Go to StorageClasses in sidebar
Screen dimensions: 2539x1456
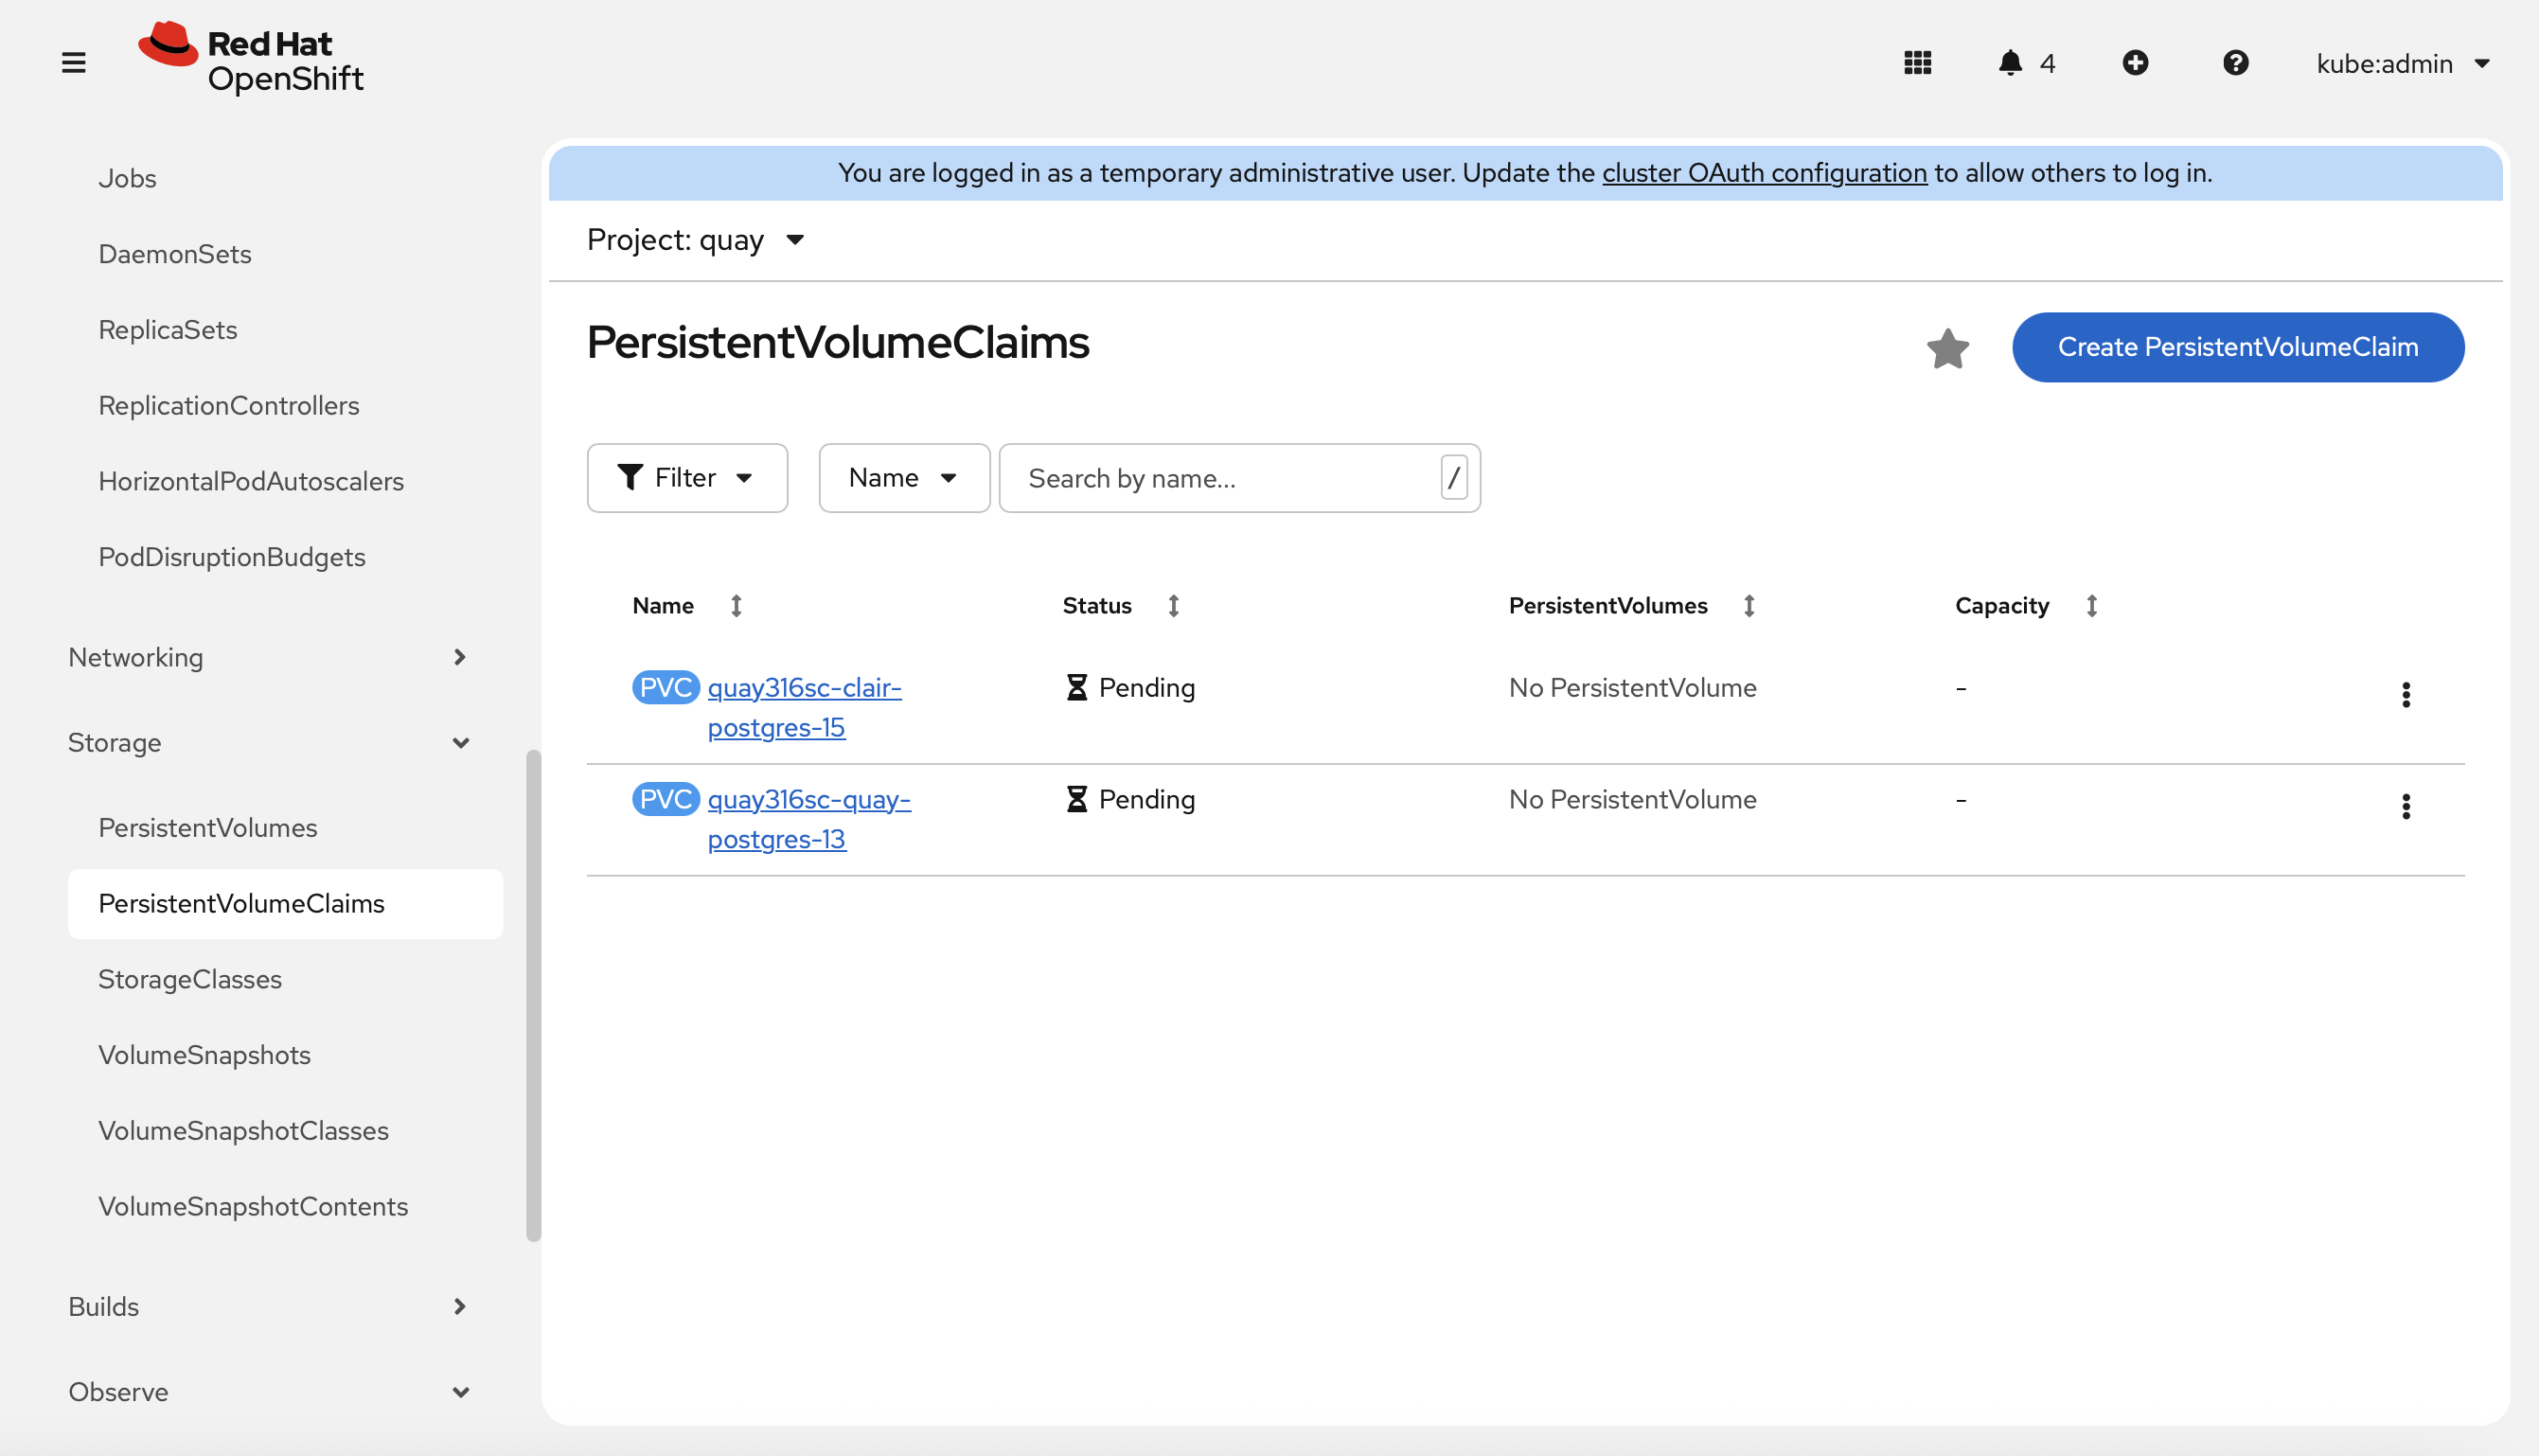tap(190, 979)
